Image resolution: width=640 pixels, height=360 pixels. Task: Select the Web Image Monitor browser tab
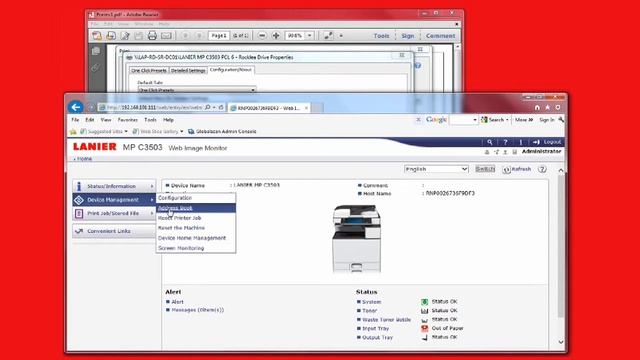point(268,108)
